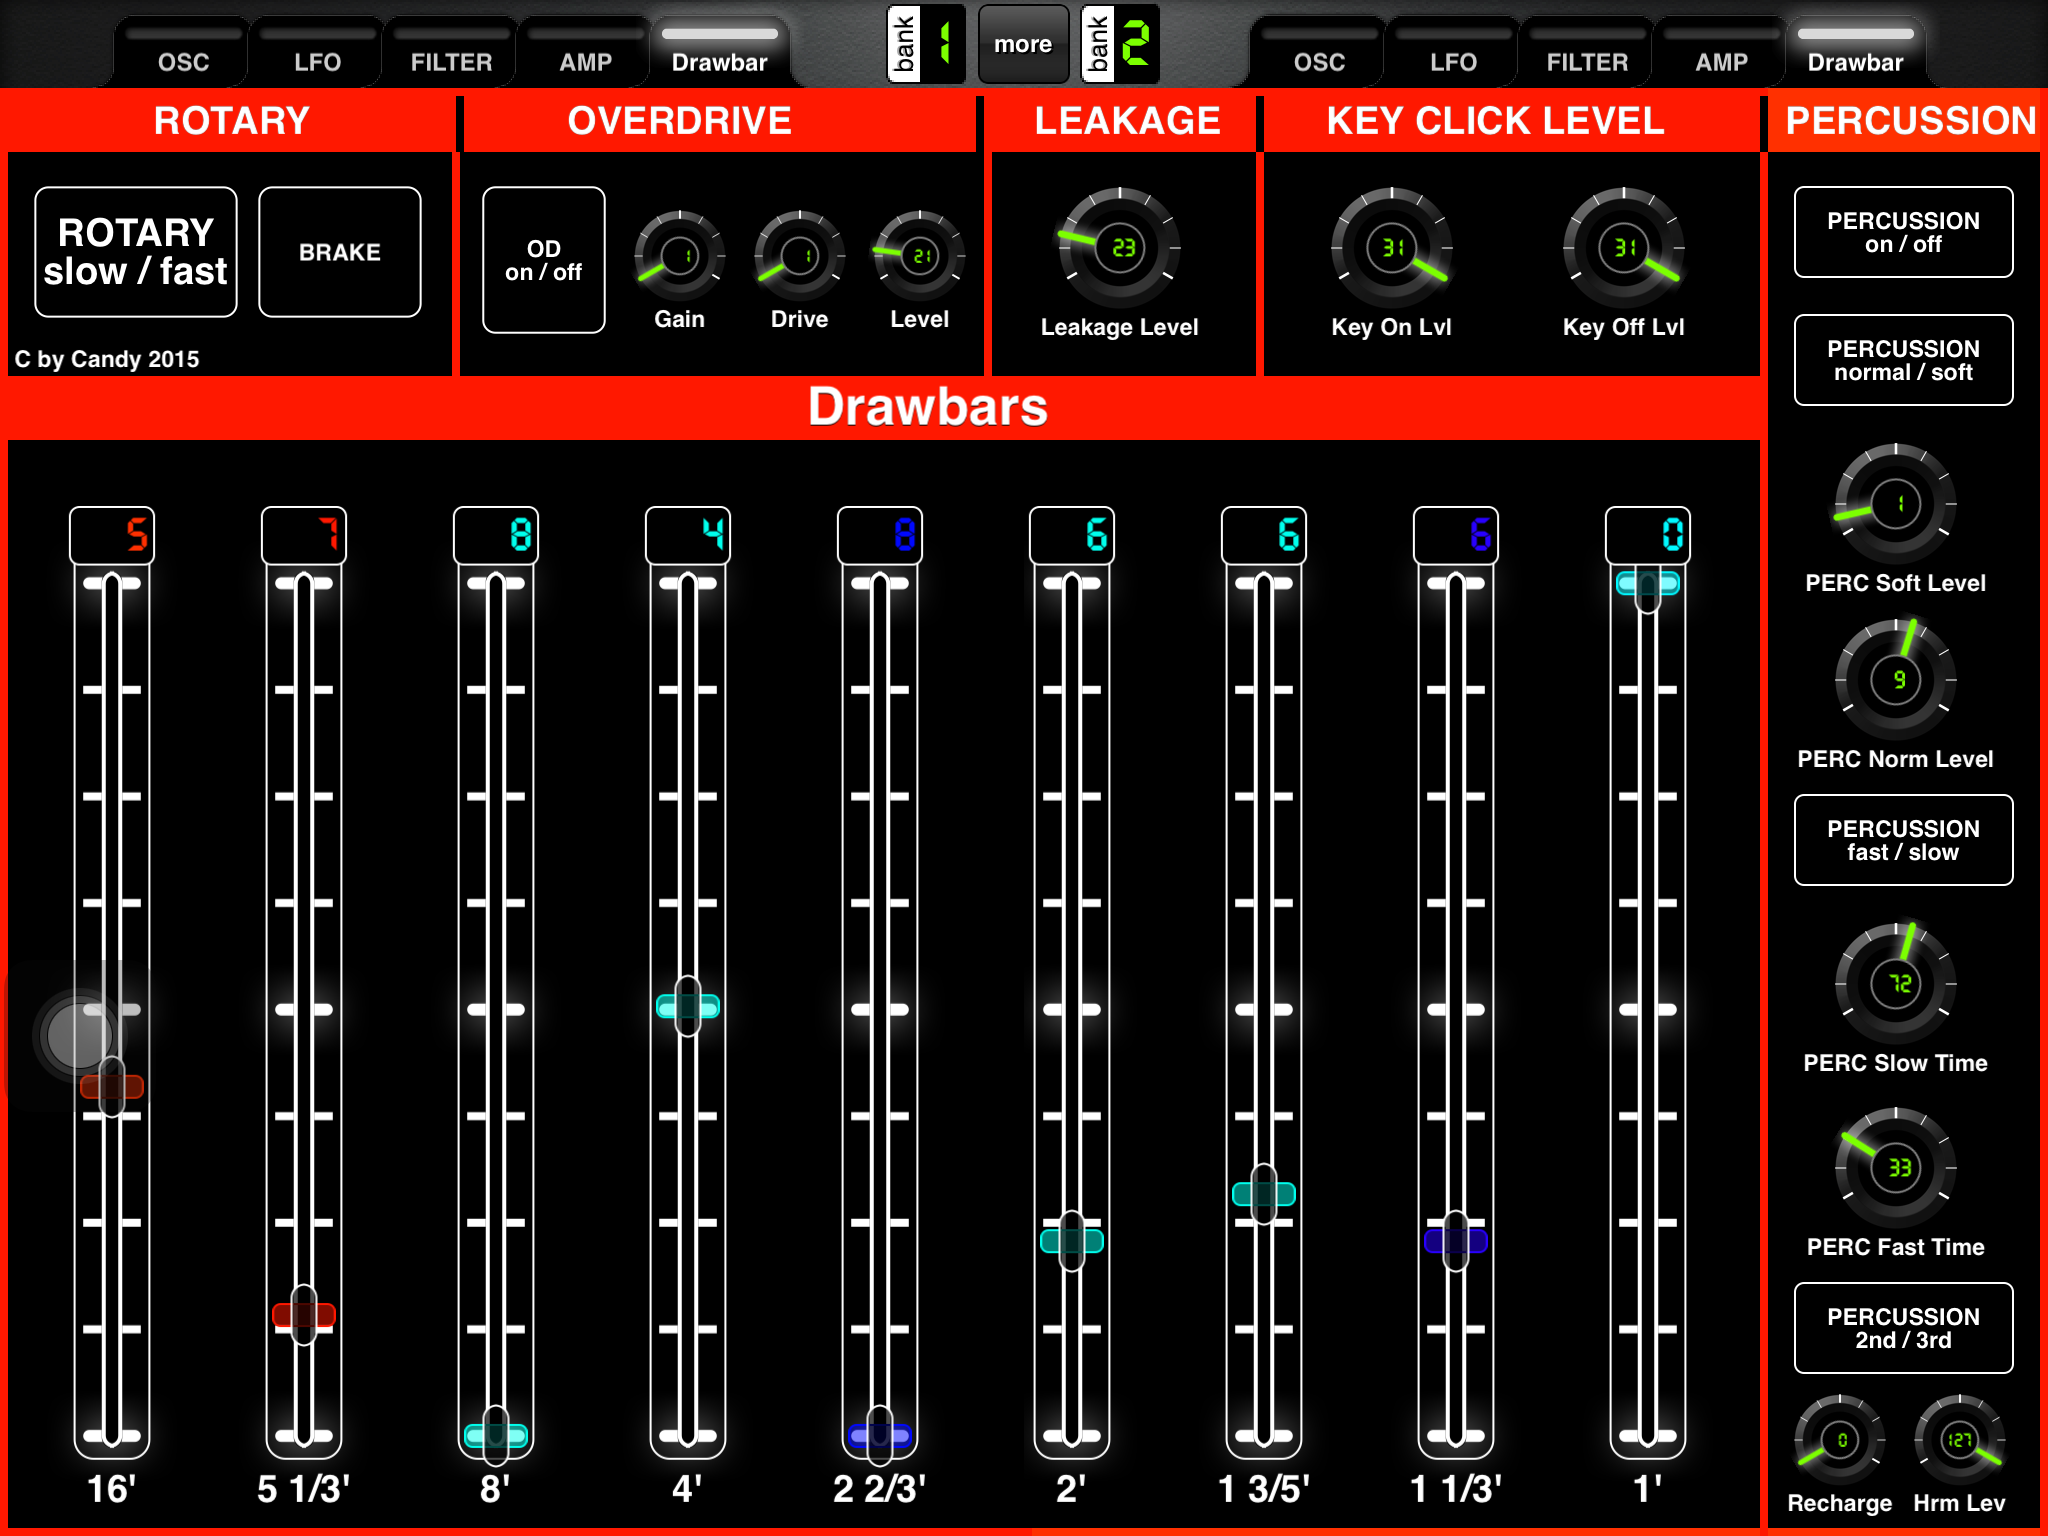Click the 5 1/3' drawbar value display

[x=304, y=535]
